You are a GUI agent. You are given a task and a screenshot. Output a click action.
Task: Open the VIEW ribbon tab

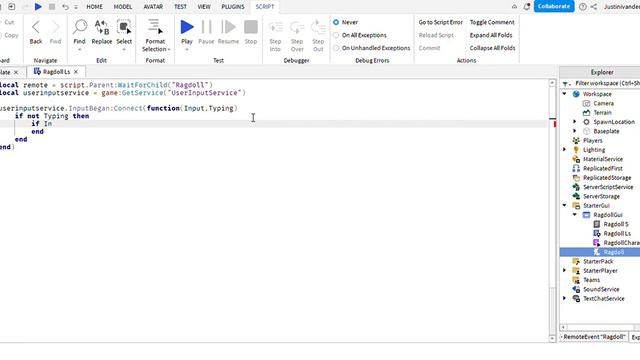pos(204,7)
